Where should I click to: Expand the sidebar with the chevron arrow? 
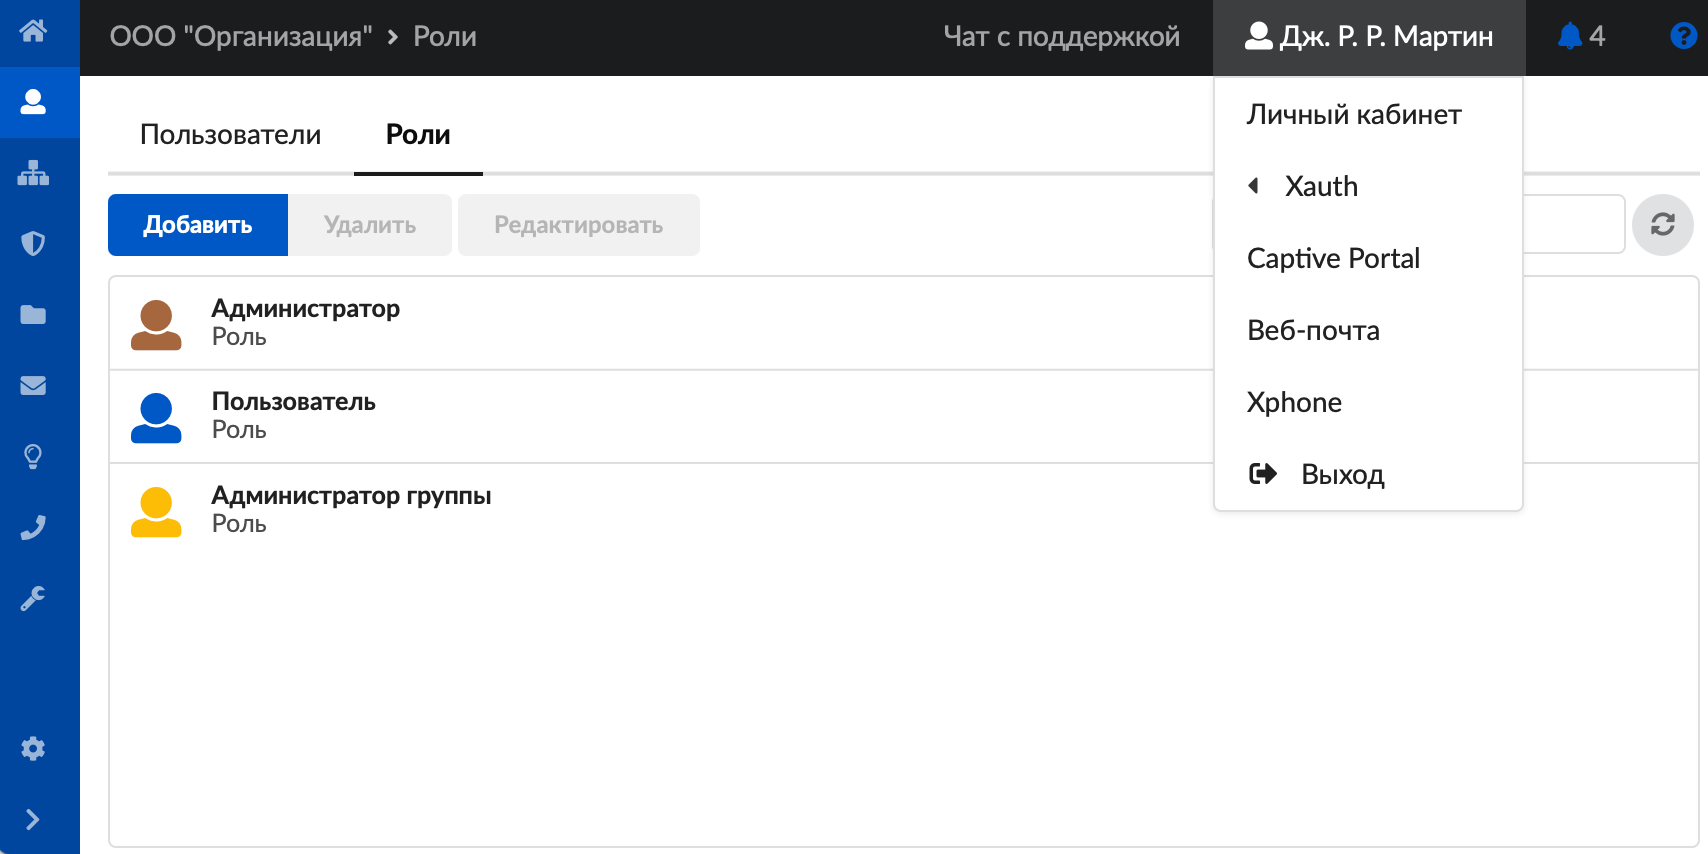33,820
